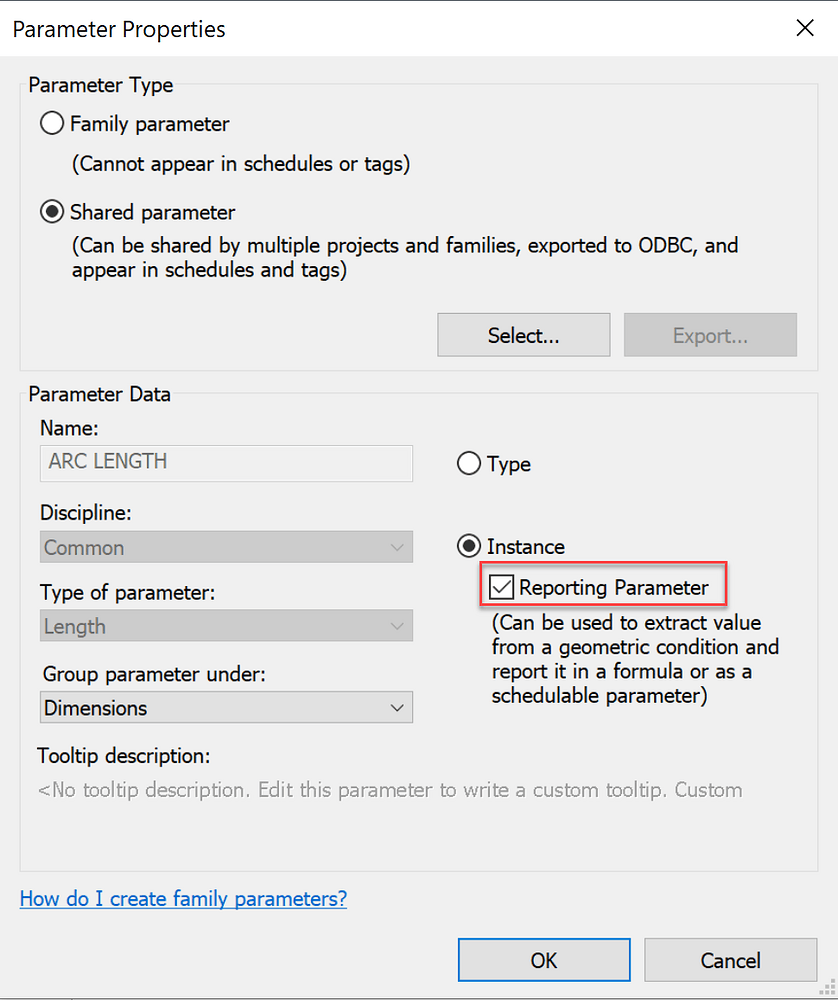
Task: Click the Select button for shared parameters
Action: pyautogui.click(x=523, y=334)
